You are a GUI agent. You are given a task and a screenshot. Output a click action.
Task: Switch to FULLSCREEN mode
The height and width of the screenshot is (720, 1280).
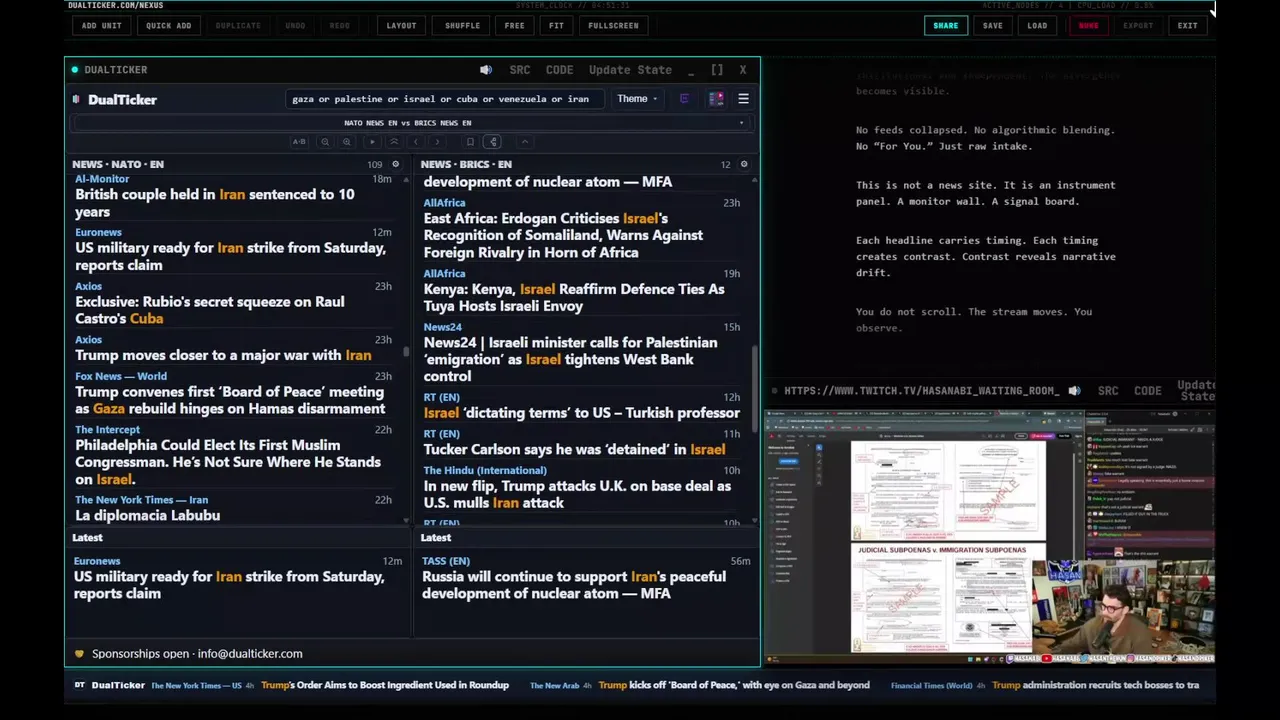pyautogui.click(x=613, y=25)
